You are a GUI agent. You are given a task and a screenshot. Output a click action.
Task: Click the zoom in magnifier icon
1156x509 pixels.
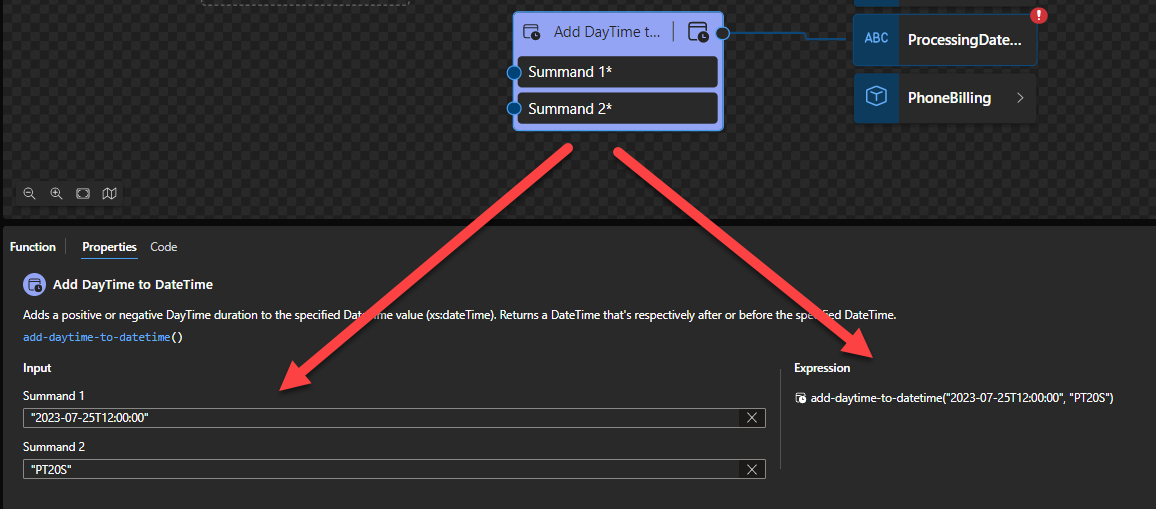point(57,193)
